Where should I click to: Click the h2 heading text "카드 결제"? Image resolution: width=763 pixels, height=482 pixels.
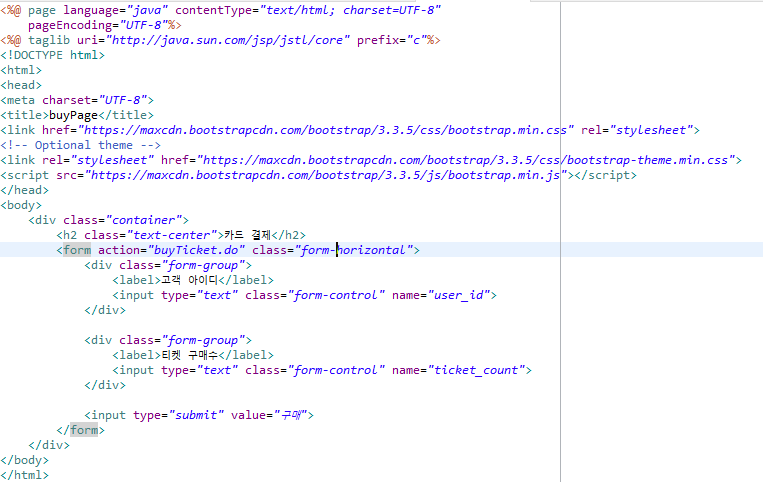247,235
